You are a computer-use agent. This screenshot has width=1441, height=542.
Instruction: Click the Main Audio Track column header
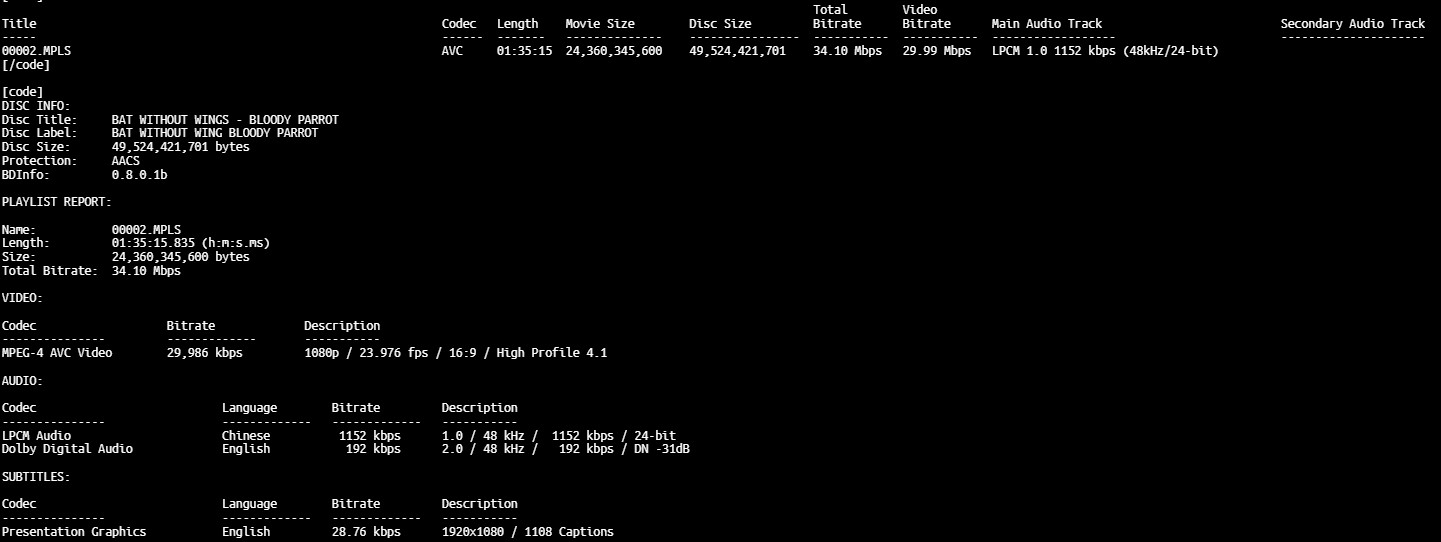pyautogui.click(x=1046, y=23)
